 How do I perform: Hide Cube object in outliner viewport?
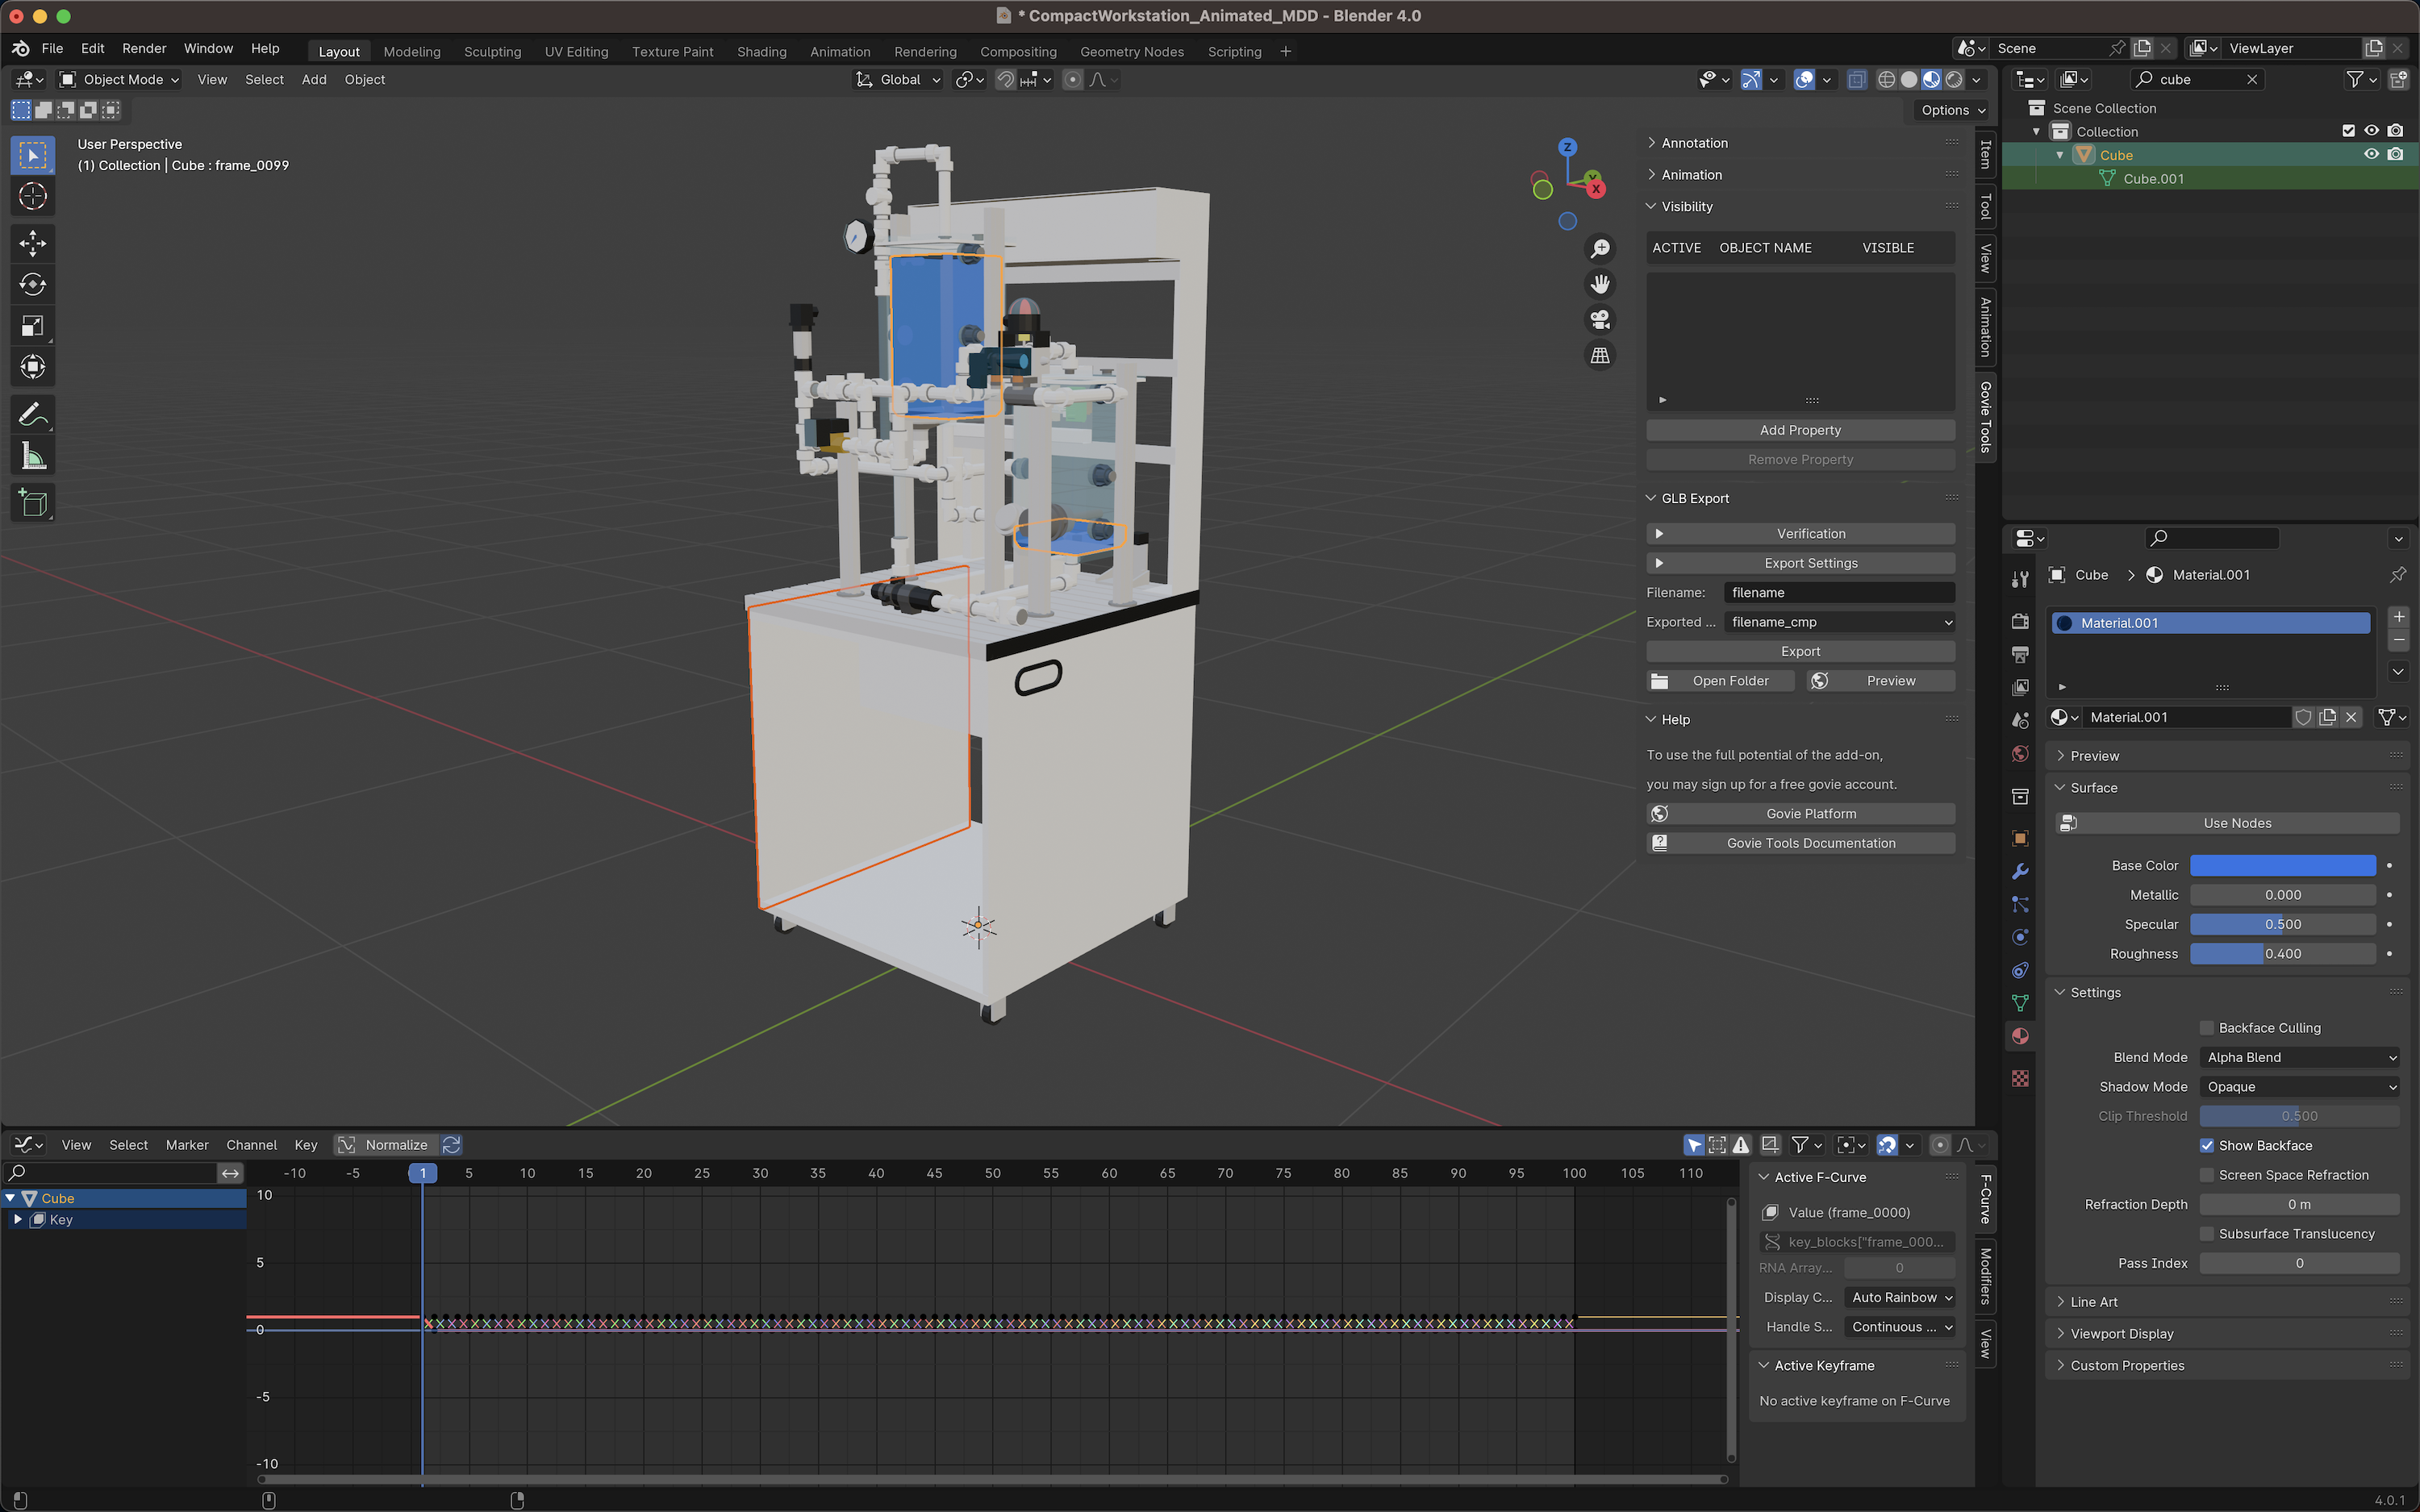point(2371,155)
